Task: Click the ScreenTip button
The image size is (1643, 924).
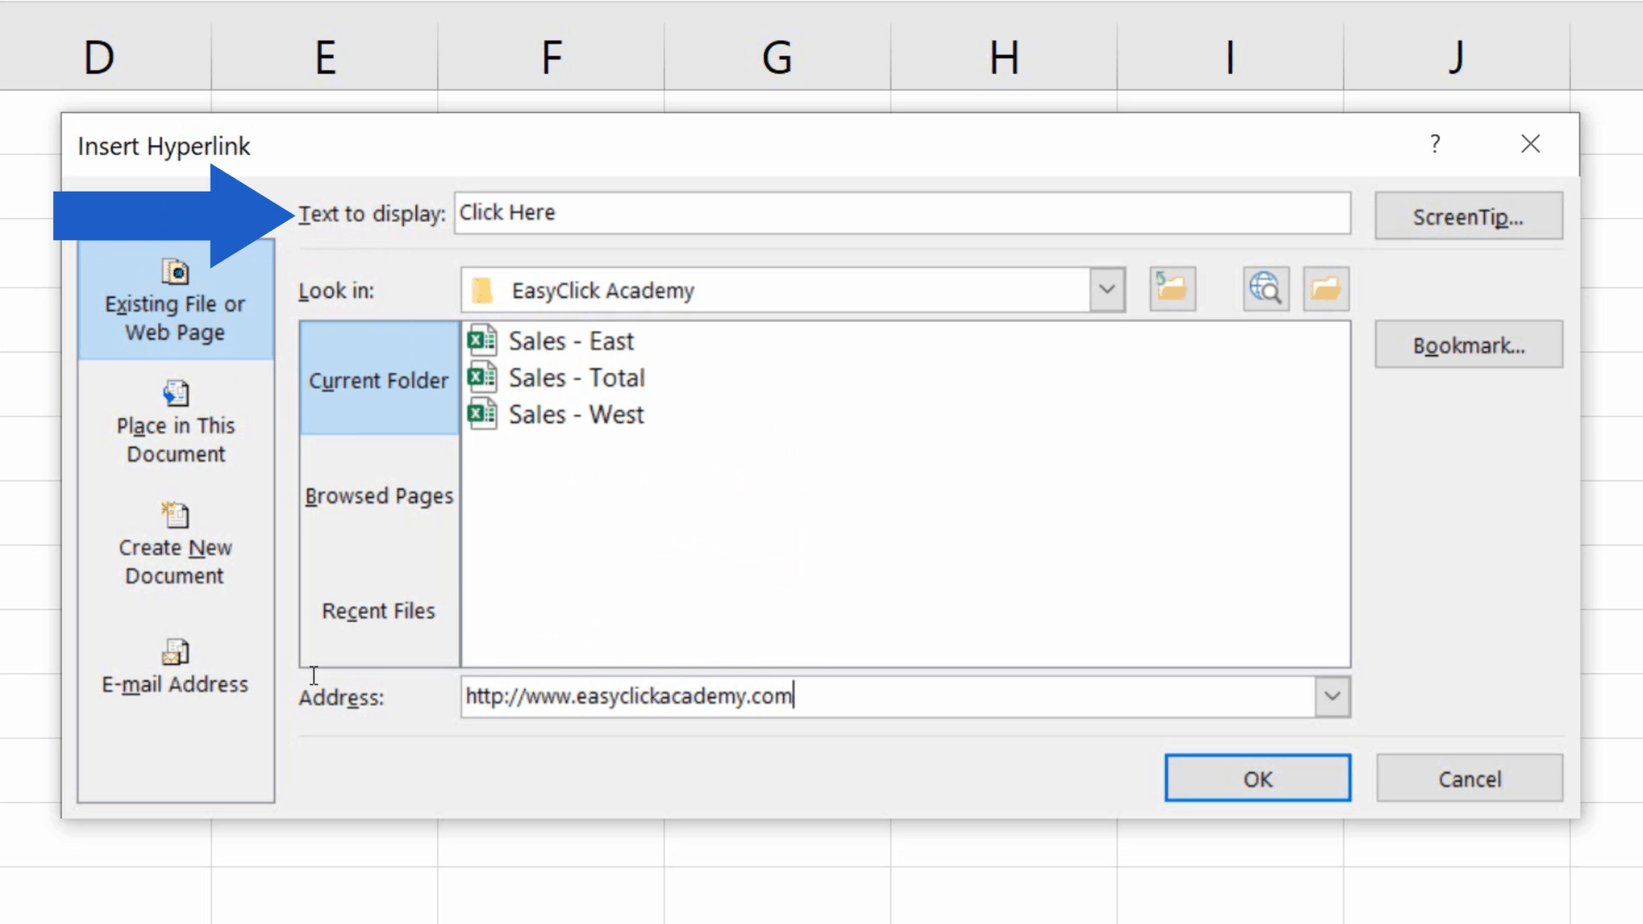Action: [1467, 216]
